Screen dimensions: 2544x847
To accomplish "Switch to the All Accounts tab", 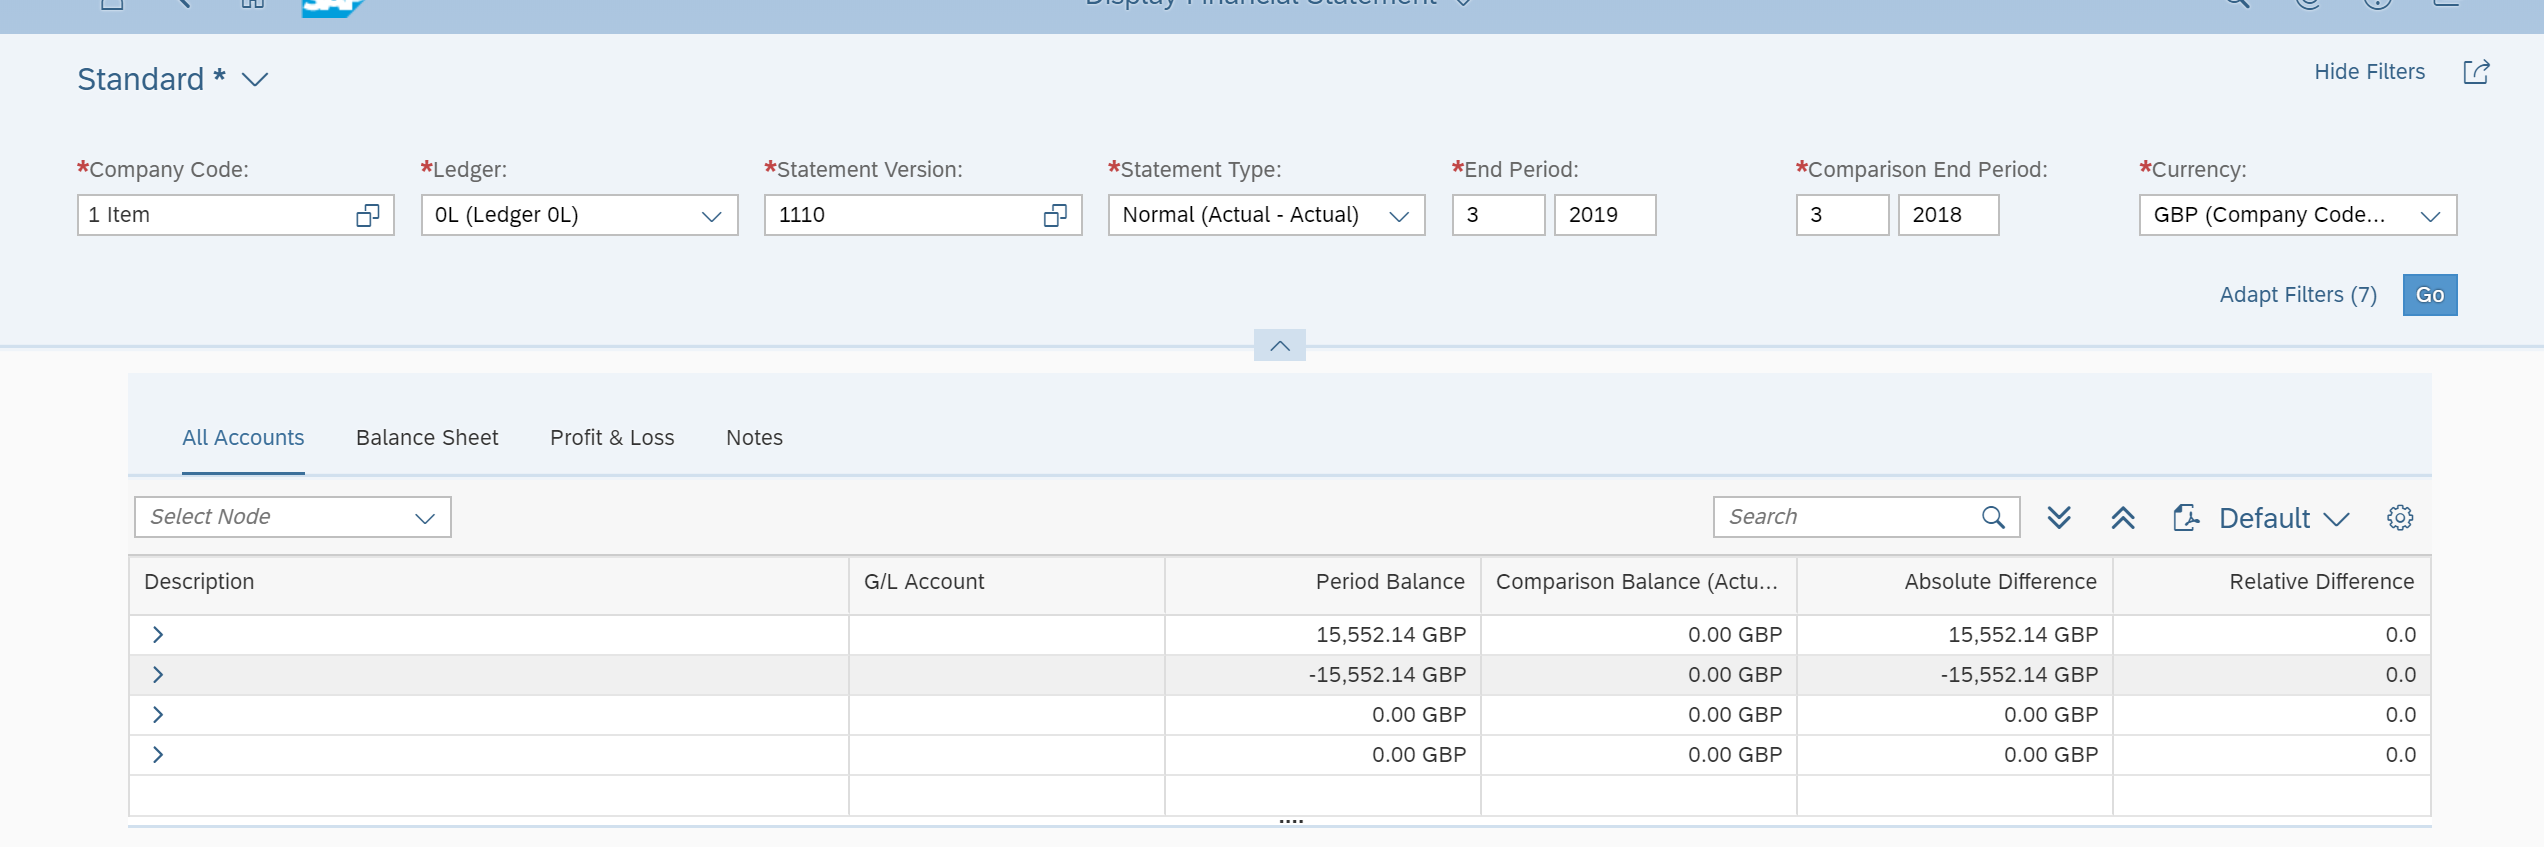I will tap(243, 438).
